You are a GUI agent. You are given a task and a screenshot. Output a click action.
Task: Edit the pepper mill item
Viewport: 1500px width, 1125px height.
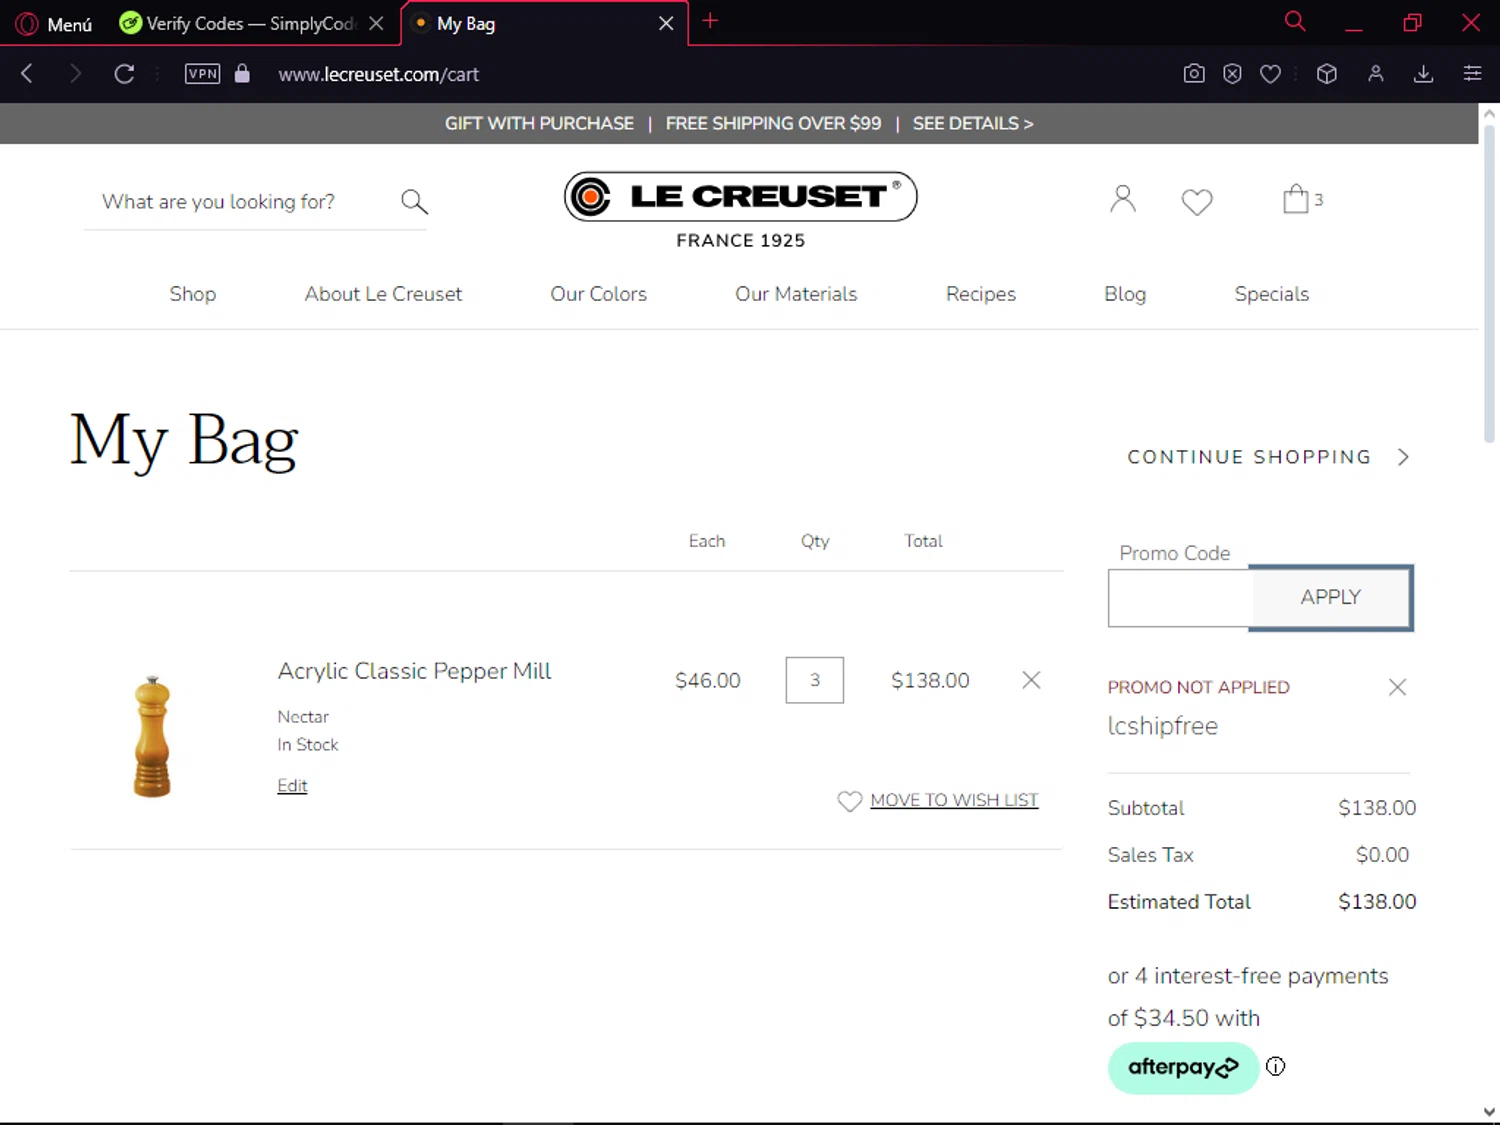click(x=292, y=786)
